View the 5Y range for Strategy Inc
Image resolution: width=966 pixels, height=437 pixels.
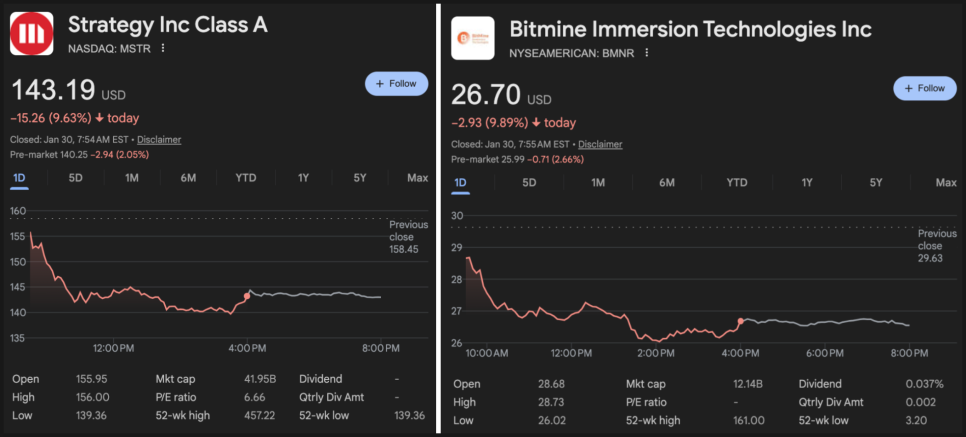pyautogui.click(x=359, y=178)
